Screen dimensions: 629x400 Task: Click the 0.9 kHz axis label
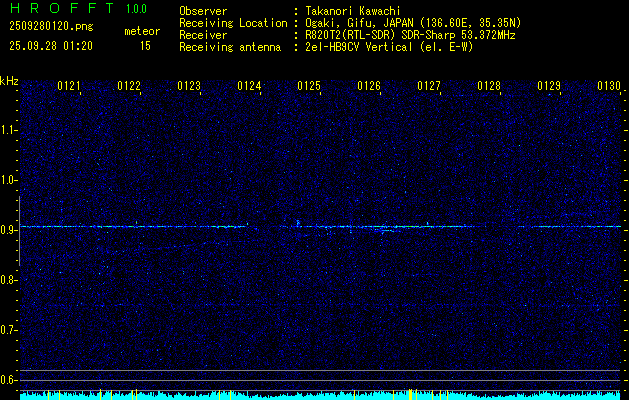point(9,230)
